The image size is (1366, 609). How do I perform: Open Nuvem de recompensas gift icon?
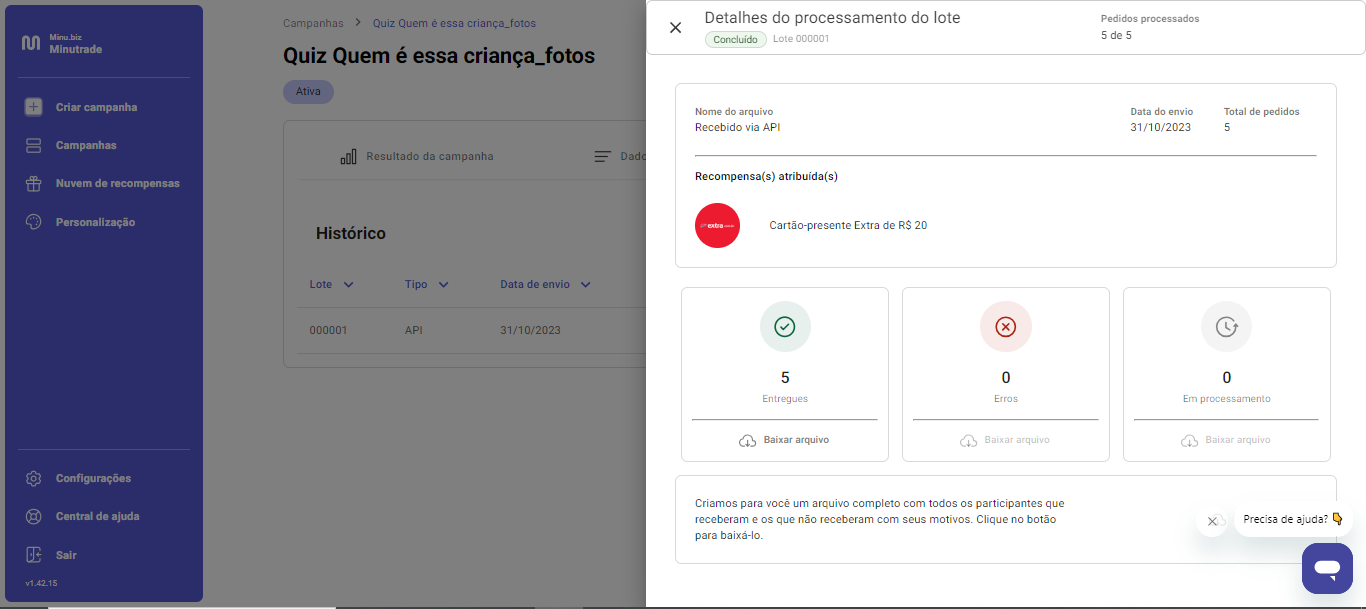(34, 184)
